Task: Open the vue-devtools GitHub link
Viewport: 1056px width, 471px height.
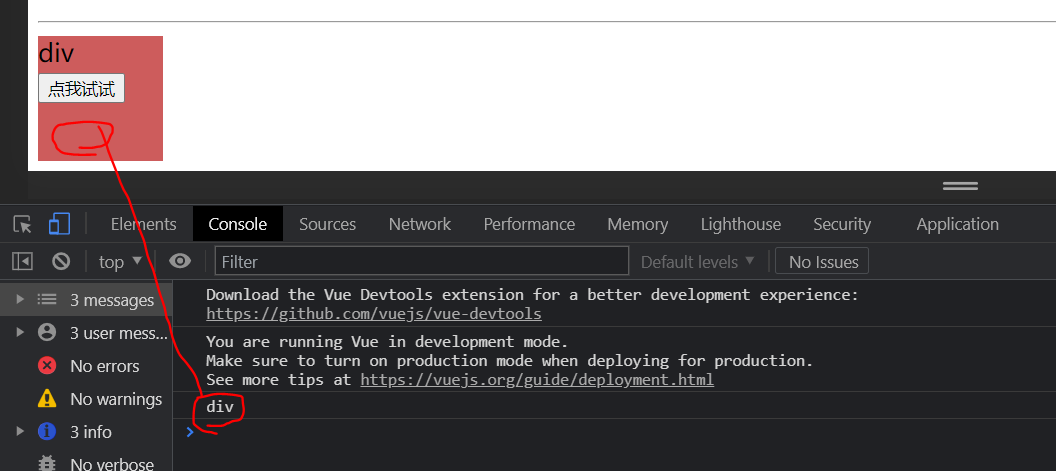Action: pos(374,314)
